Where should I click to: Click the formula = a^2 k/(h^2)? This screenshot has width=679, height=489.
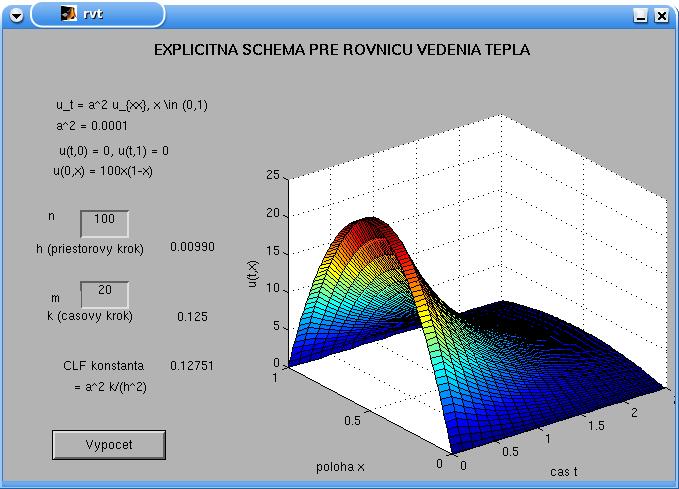pyautogui.click(x=110, y=387)
